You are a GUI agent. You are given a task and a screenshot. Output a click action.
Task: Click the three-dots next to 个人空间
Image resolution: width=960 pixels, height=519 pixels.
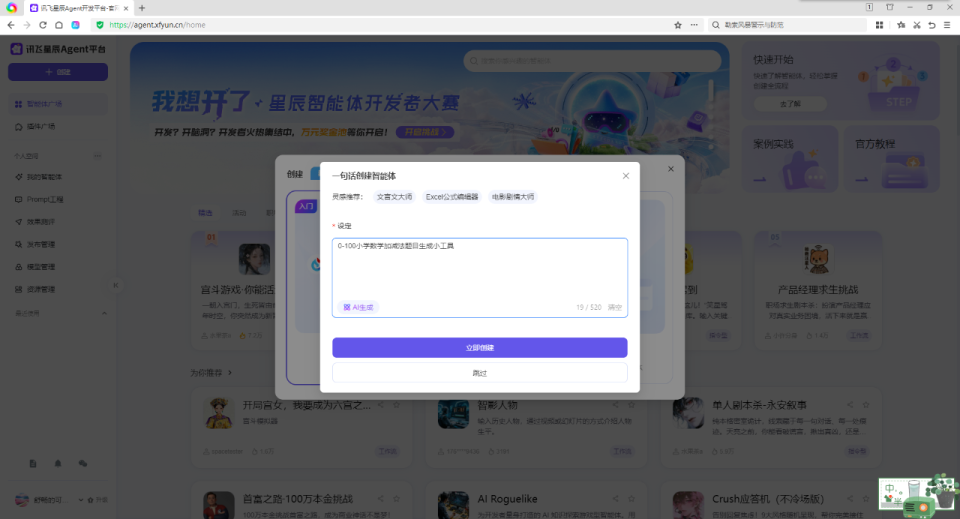97,156
